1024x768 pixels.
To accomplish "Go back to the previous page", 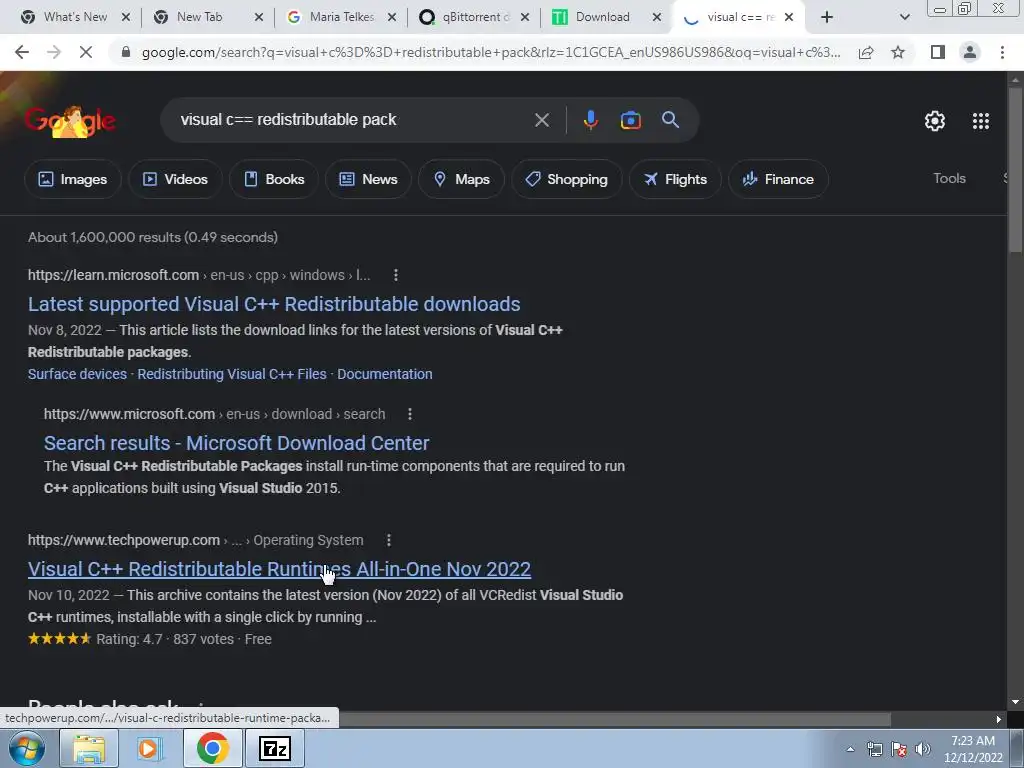I will coord(22,52).
